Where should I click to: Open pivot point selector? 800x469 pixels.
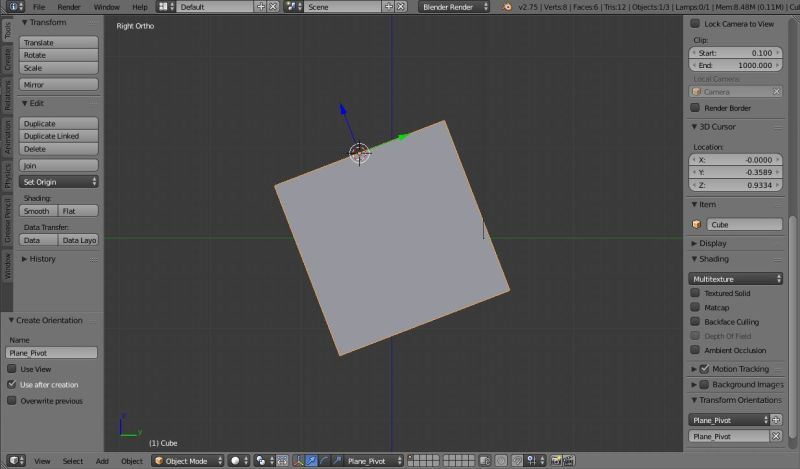point(264,461)
